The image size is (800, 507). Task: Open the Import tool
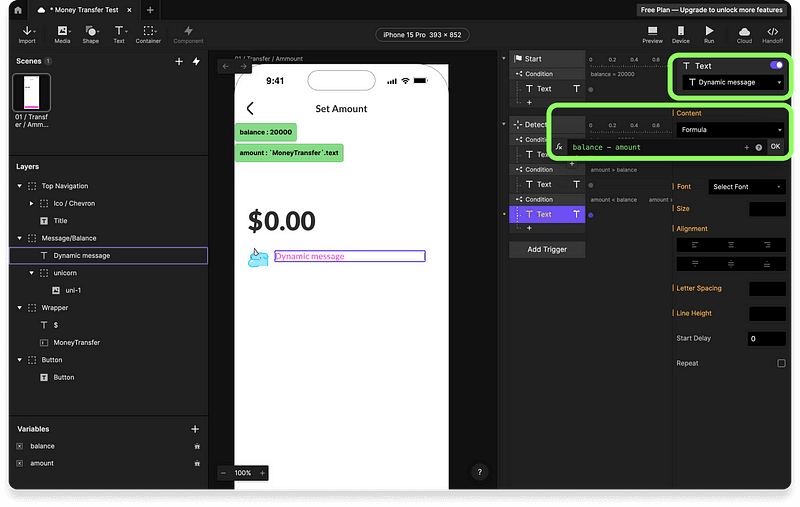click(x=27, y=35)
